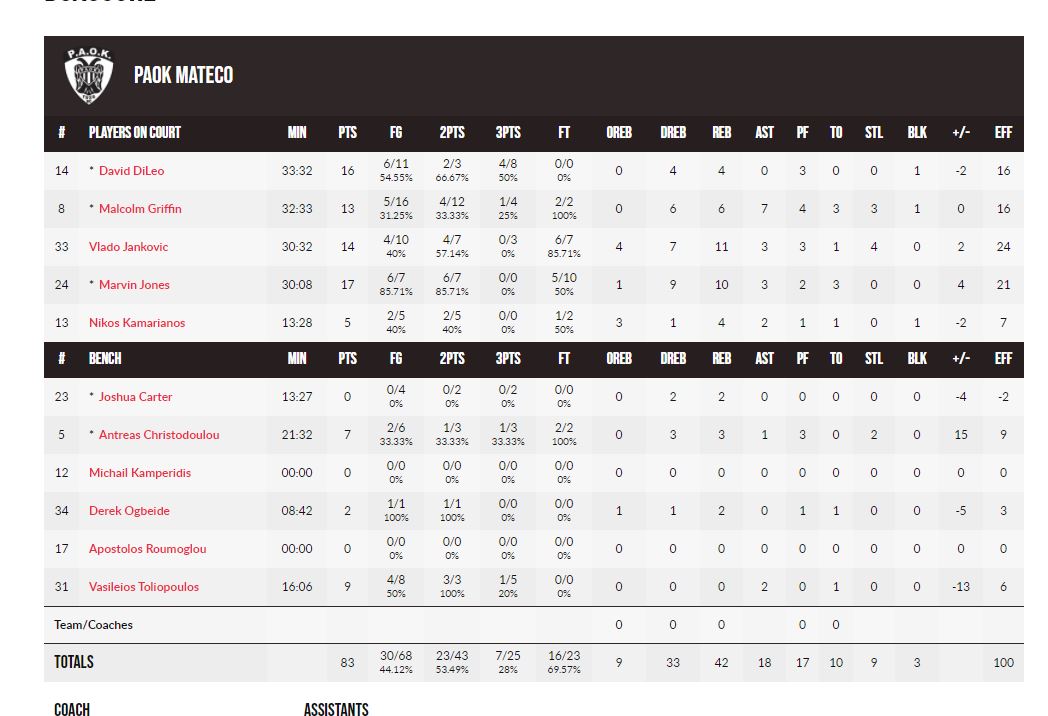Click the PAOK MATECO team title
This screenshot has height=716, width=1048.
[183, 75]
